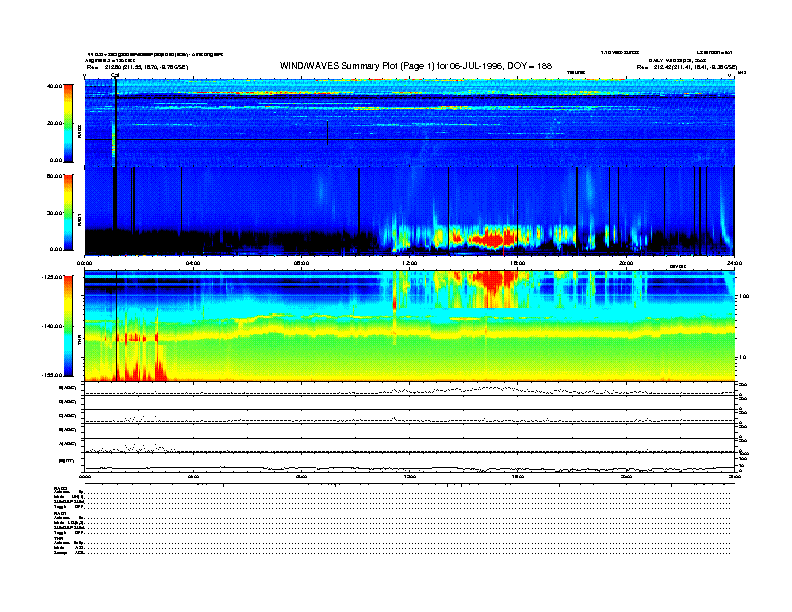Viewport: 792px width, 612px height.
Task: Select the 'Cal' marker above the RAD2 spectrogram
Action: pos(115,75)
